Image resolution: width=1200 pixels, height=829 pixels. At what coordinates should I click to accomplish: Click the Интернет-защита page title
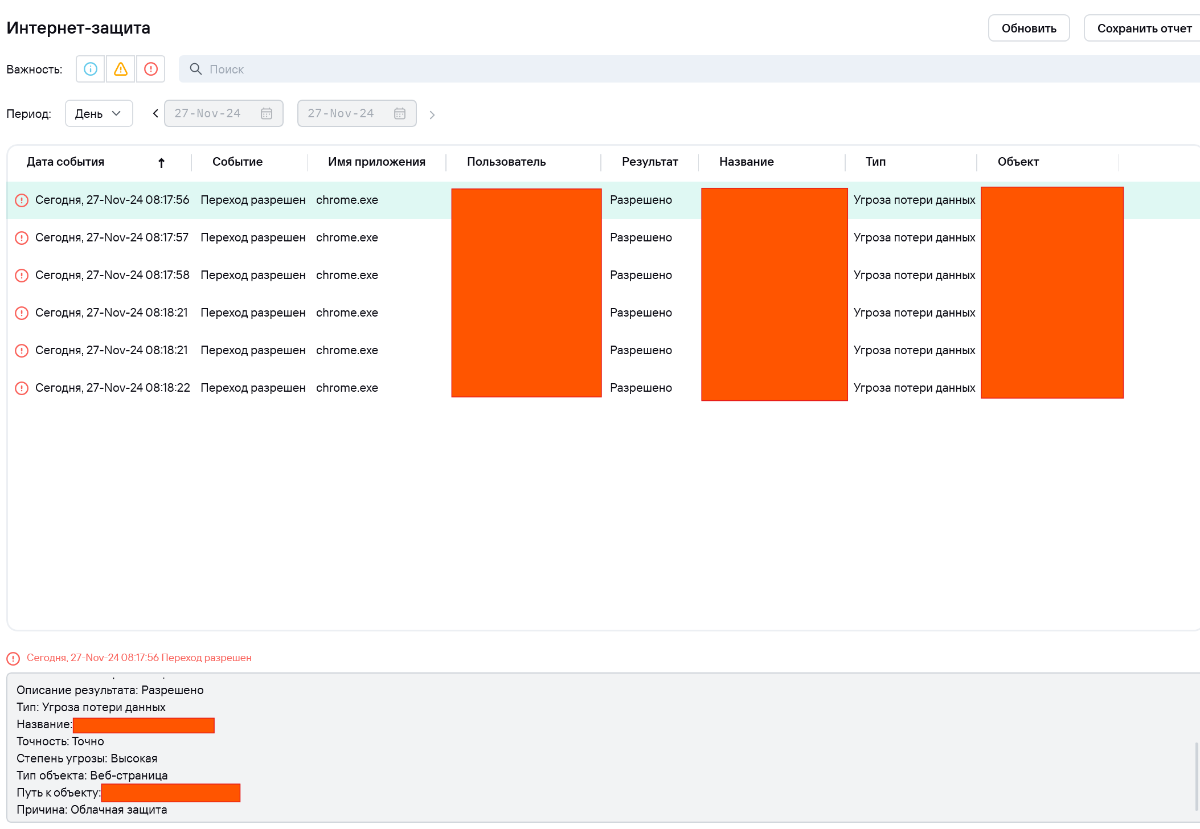pyautogui.click(x=78, y=28)
